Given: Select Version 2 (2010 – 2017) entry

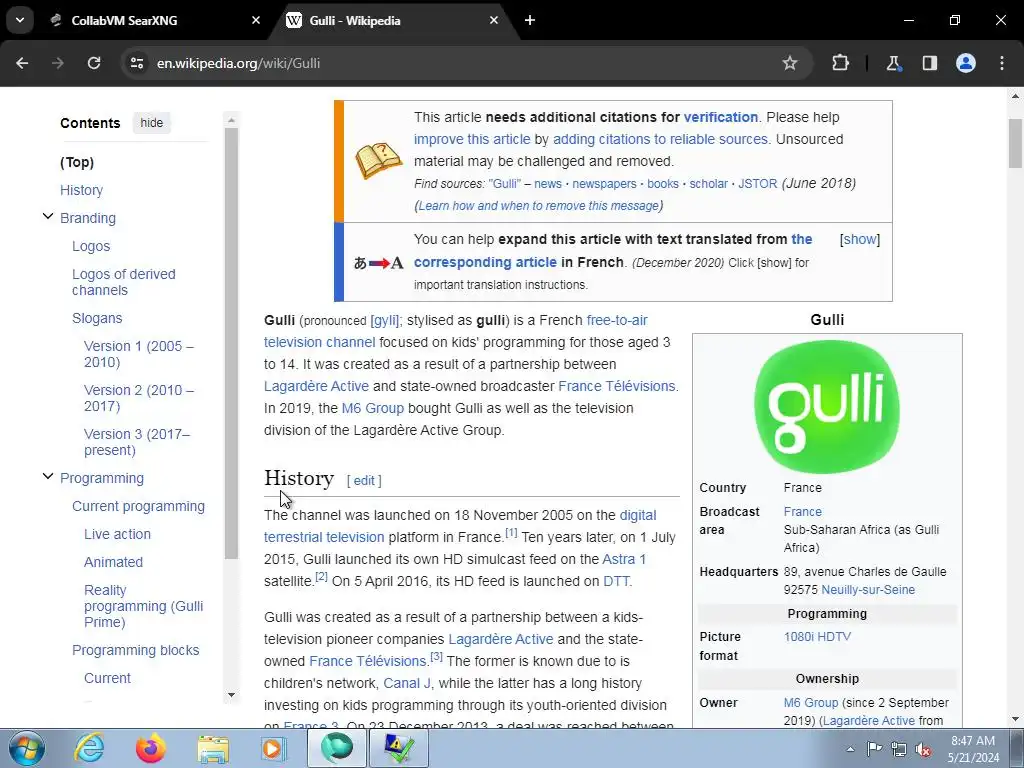Looking at the screenshot, I should (x=138, y=398).
